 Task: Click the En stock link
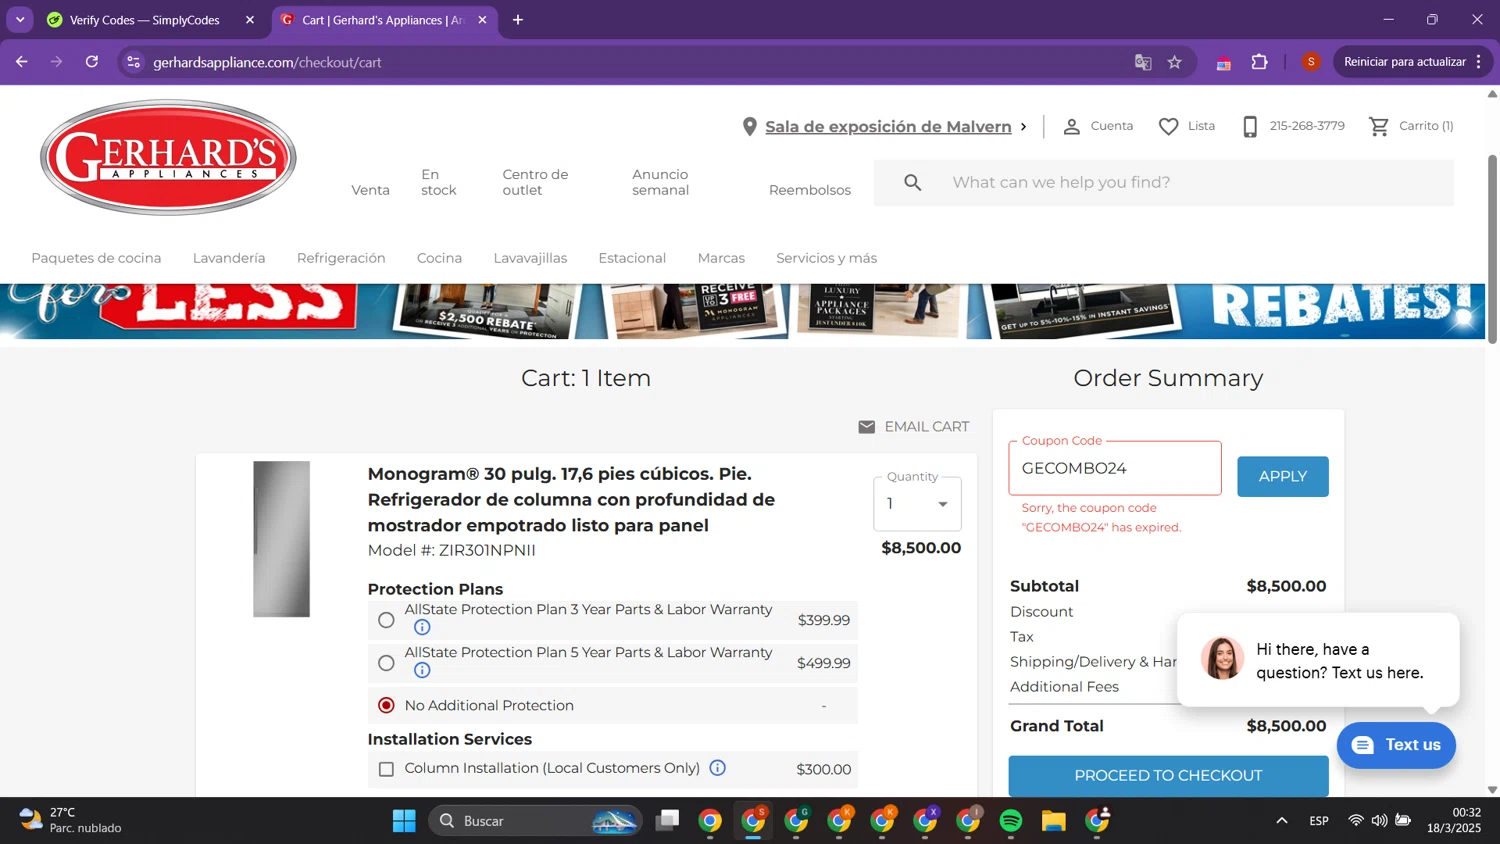click(438, 182)
